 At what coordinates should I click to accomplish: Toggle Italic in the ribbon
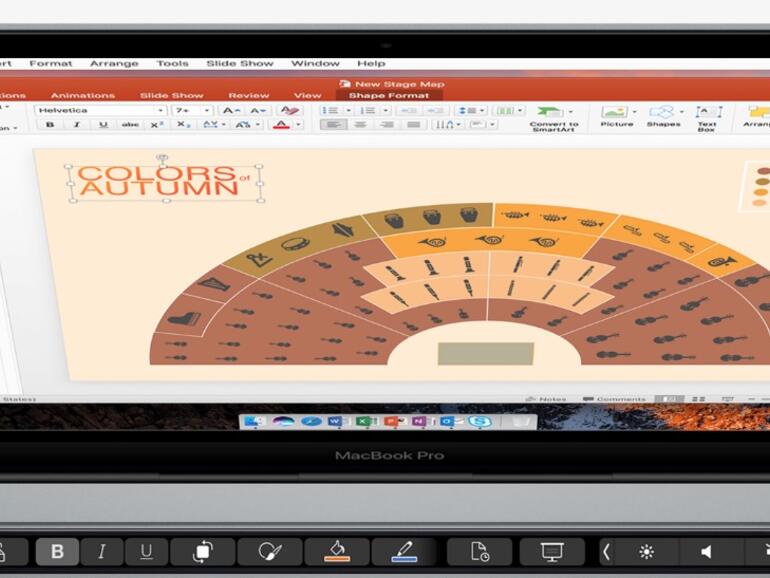(x=77, y=125)
